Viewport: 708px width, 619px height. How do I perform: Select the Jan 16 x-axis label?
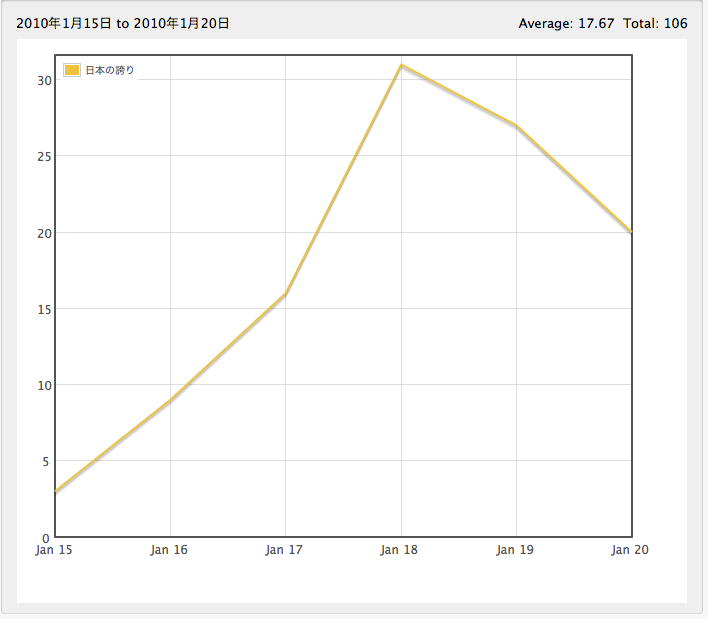169,550
